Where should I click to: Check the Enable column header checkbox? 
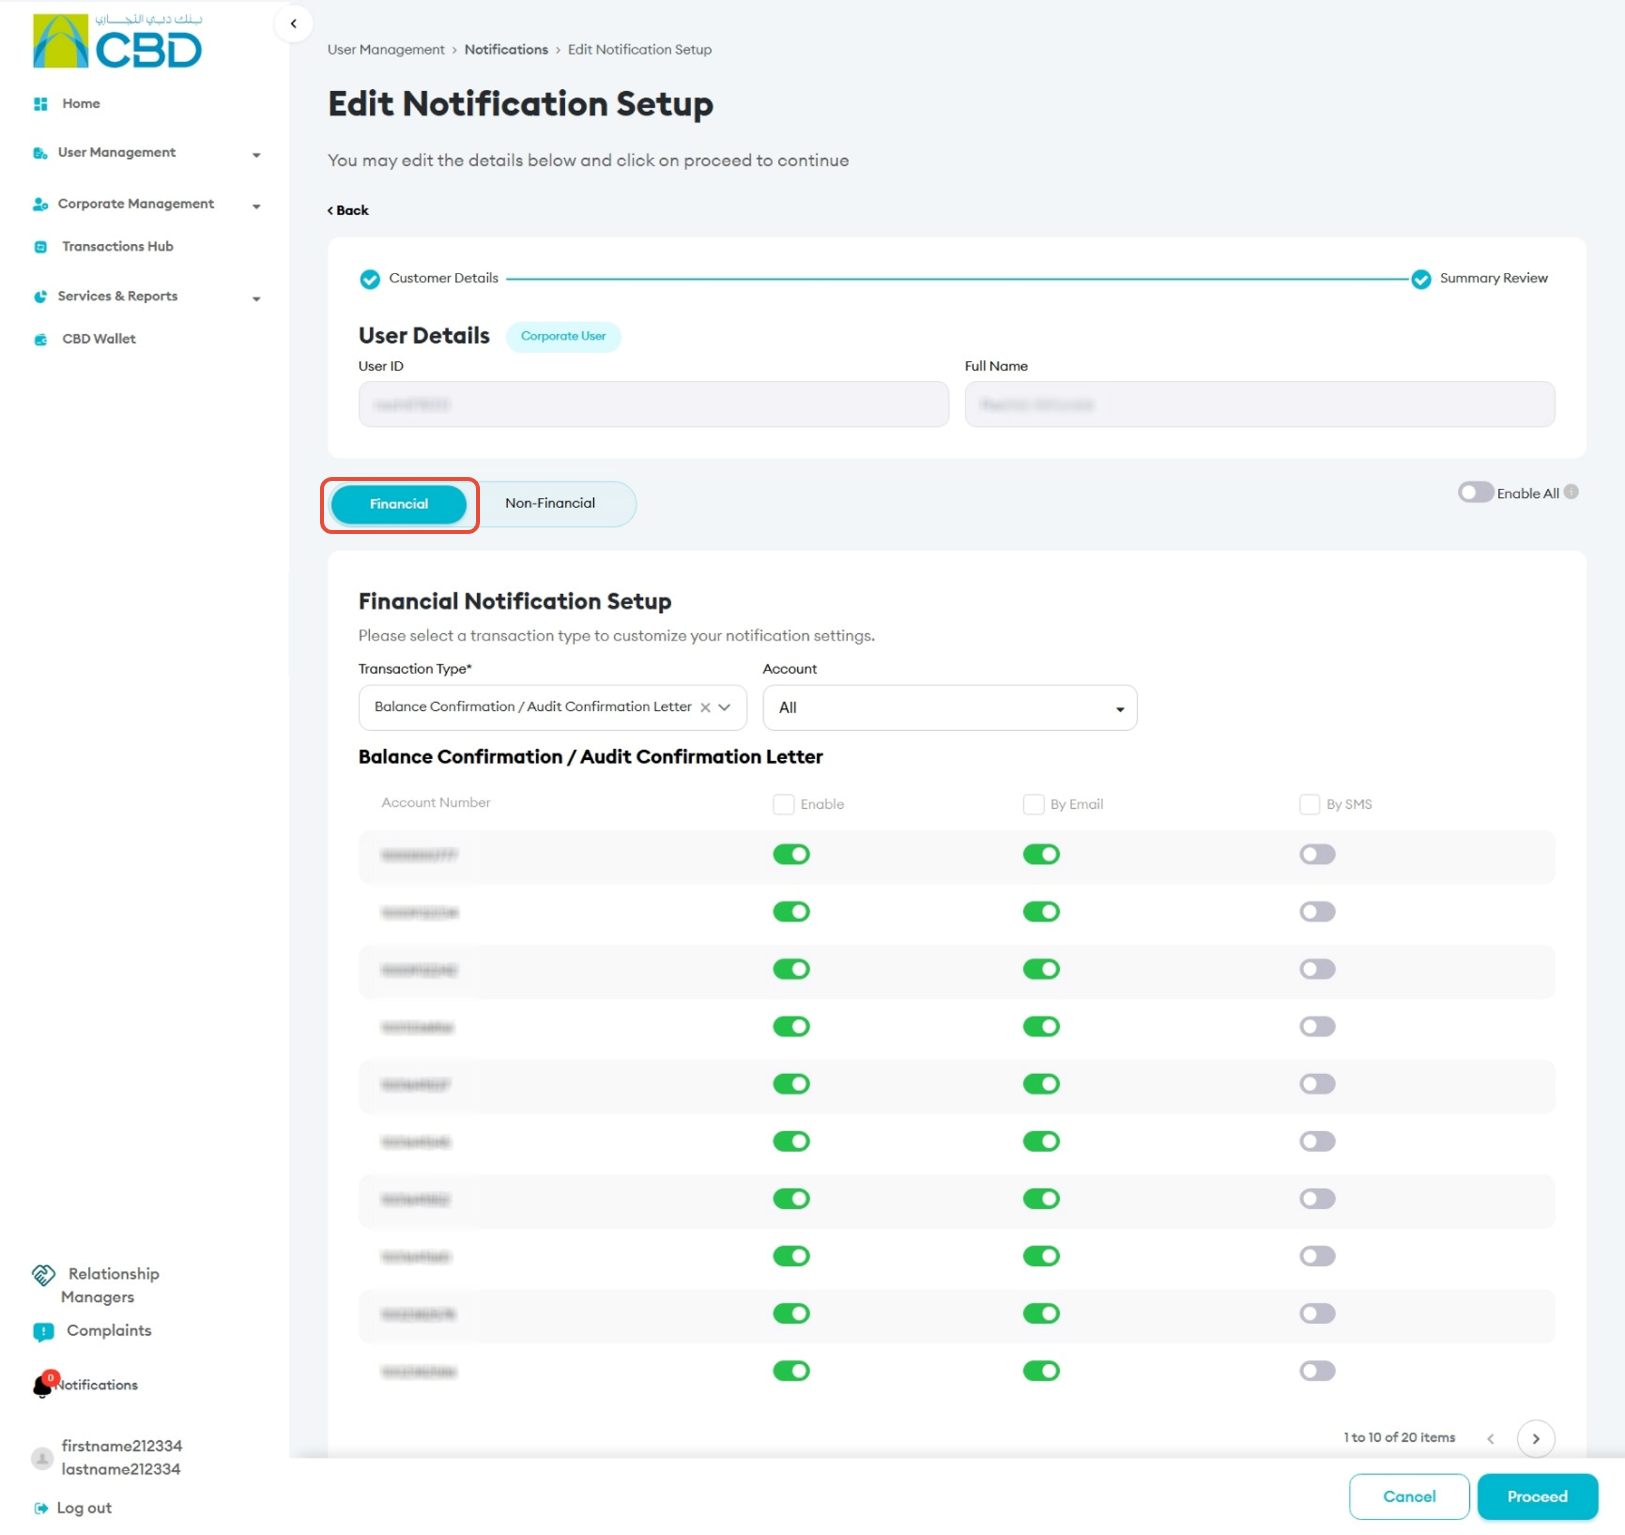point(784,805)
